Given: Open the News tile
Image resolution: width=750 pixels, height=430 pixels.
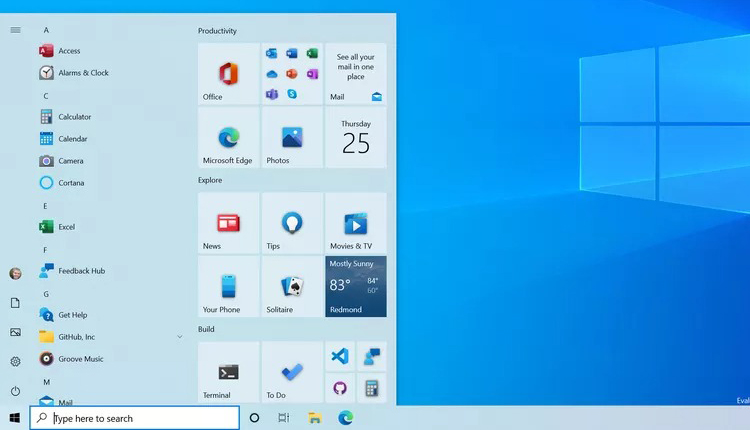Looking at the screenshot, I should (x=229, y=223).
